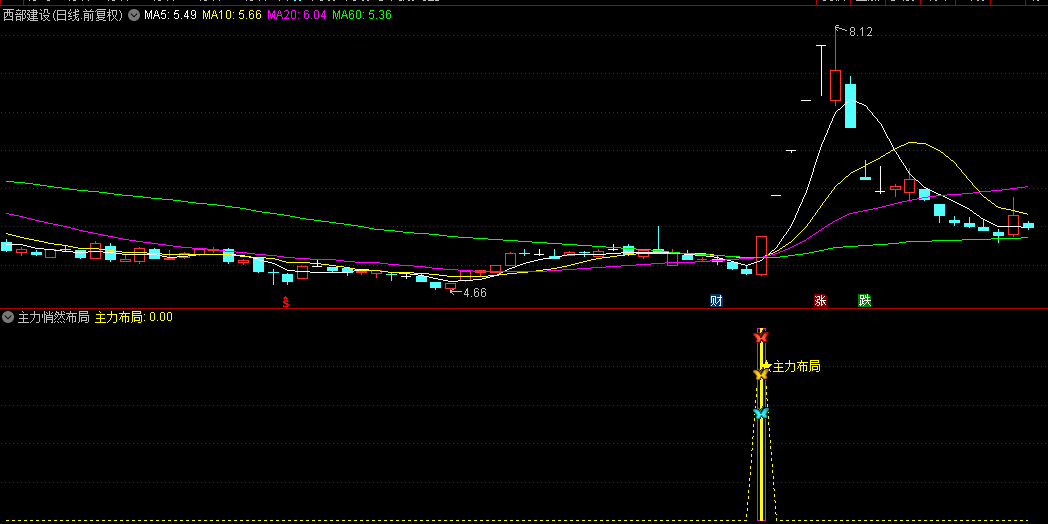Select the tall red breakout candle above the indicator spike

click(761, 255)
